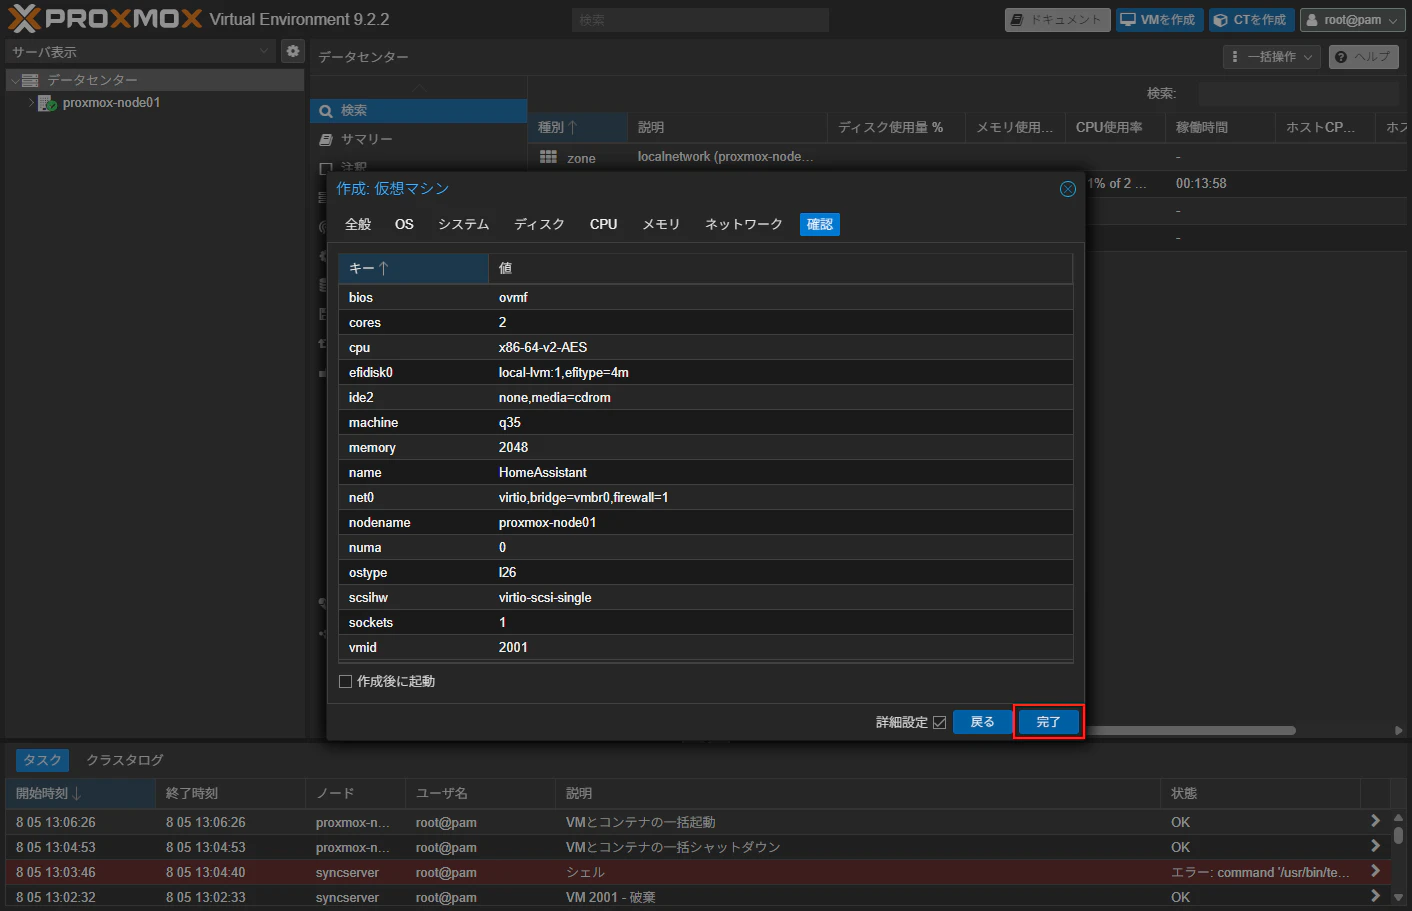Sort by Key column header

coord(413,268)
